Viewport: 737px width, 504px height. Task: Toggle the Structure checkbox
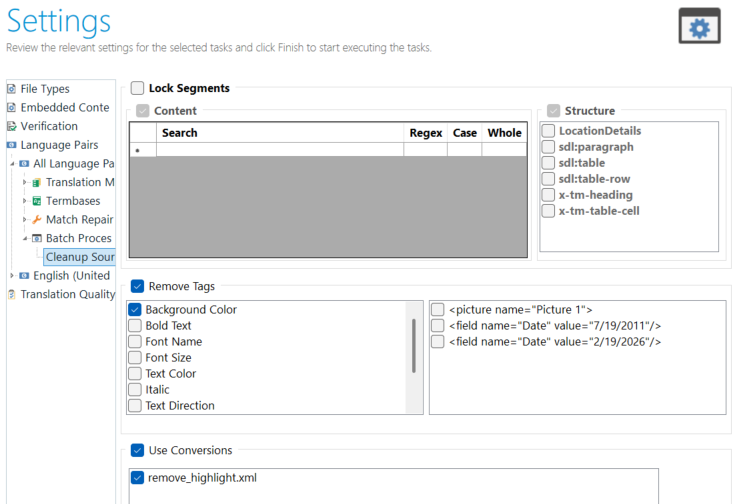click(553, 111)
